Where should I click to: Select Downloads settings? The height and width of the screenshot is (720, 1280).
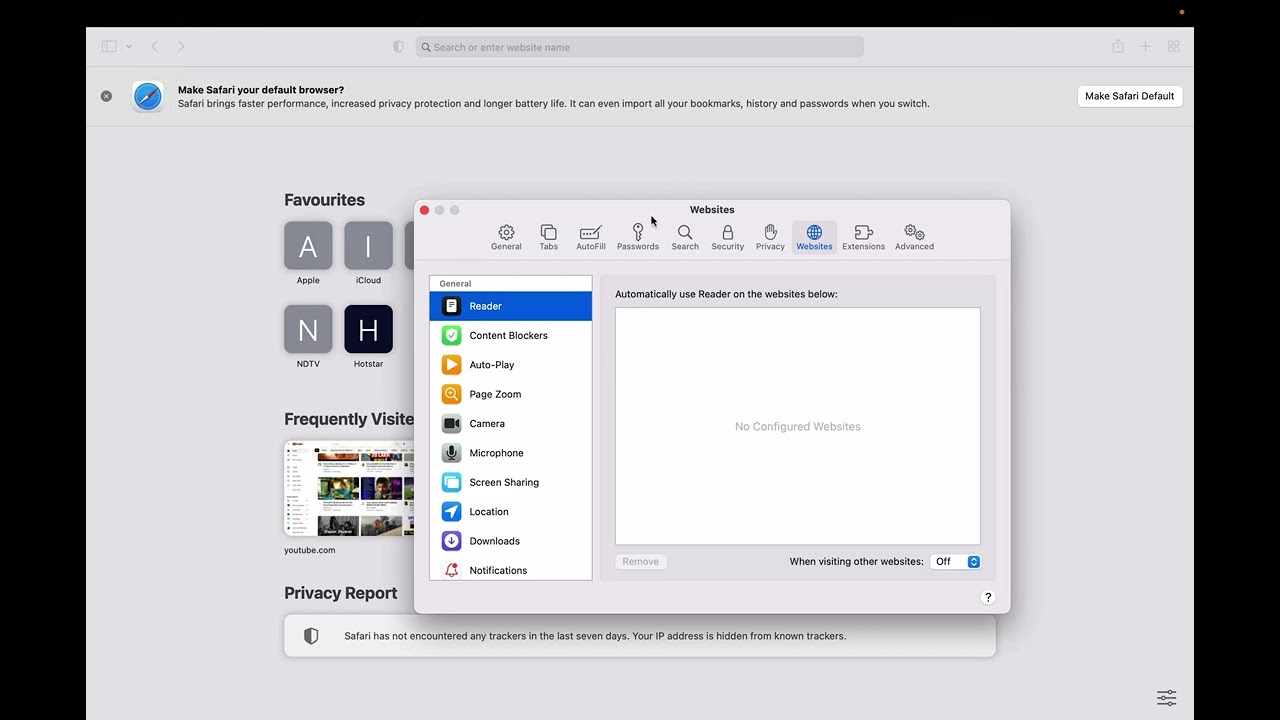(510, 541)
